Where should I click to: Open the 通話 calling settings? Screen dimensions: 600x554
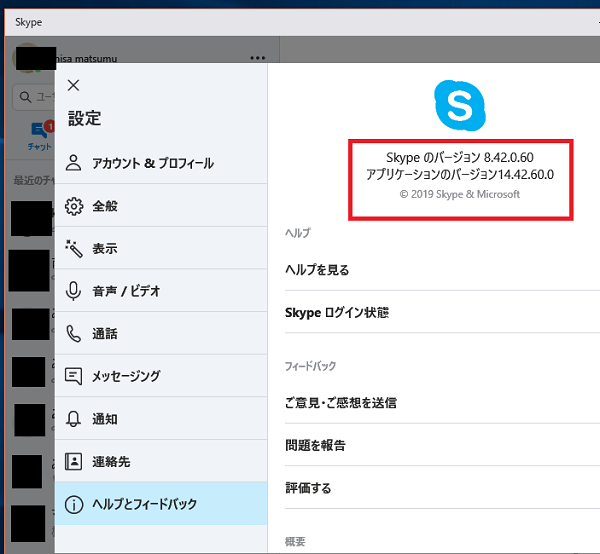click(x=161, y=334)
